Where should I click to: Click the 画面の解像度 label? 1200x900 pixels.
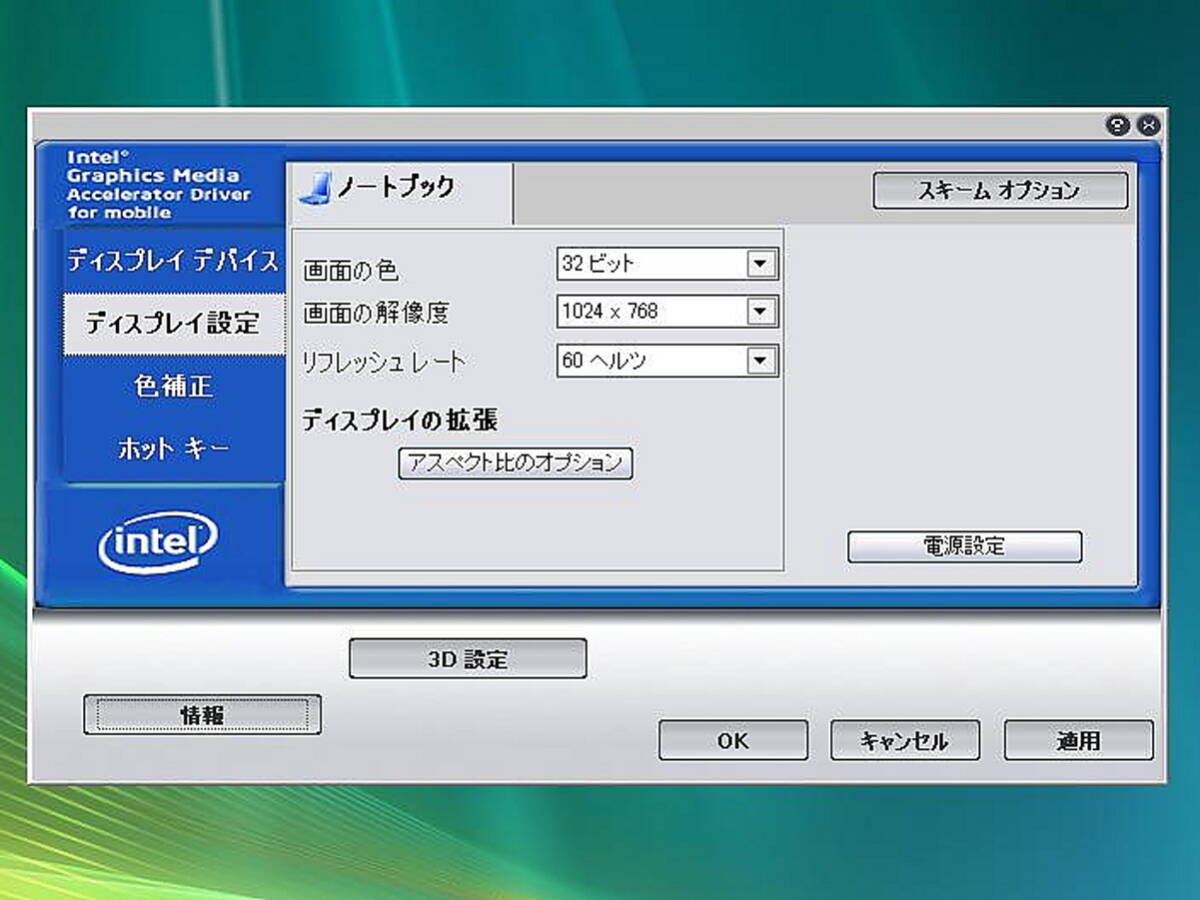click(x=376, y=313)
